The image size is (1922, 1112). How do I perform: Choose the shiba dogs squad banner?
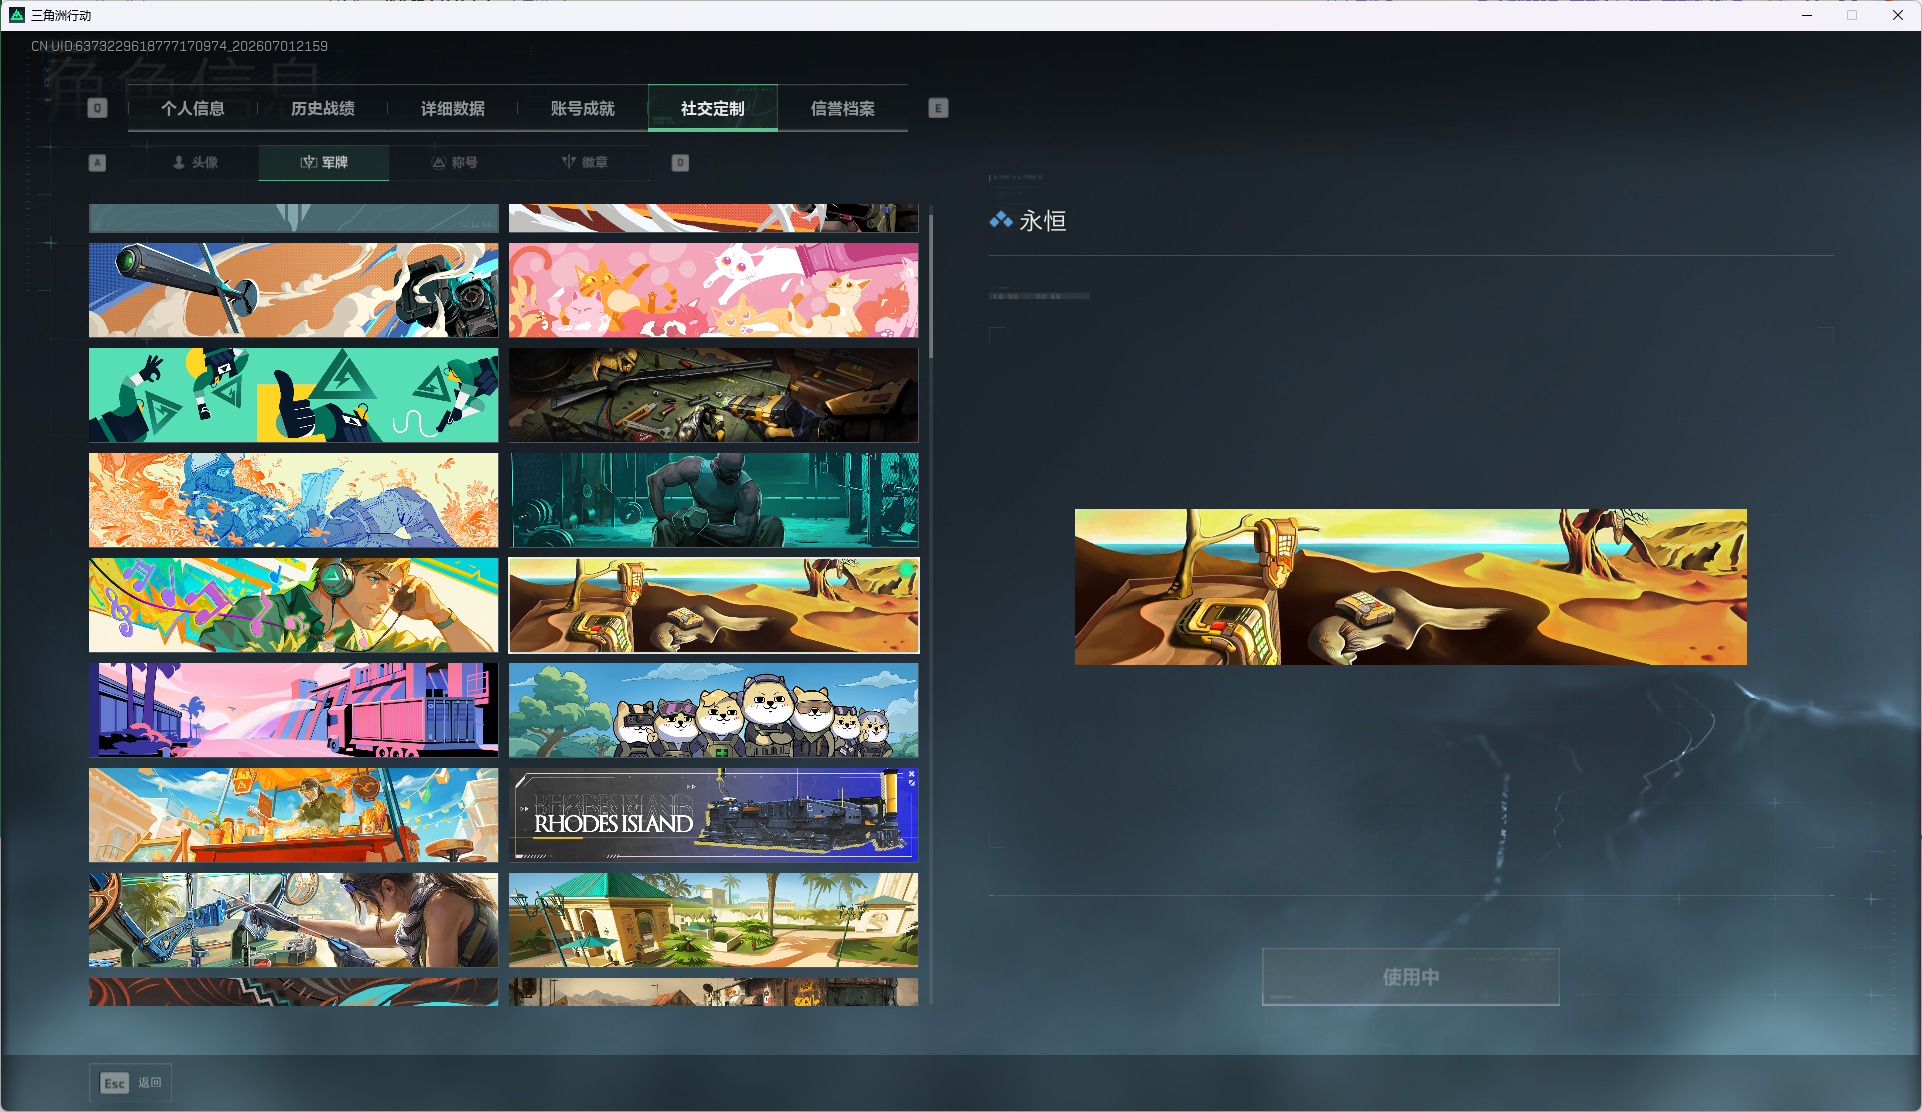coord(713,710)
